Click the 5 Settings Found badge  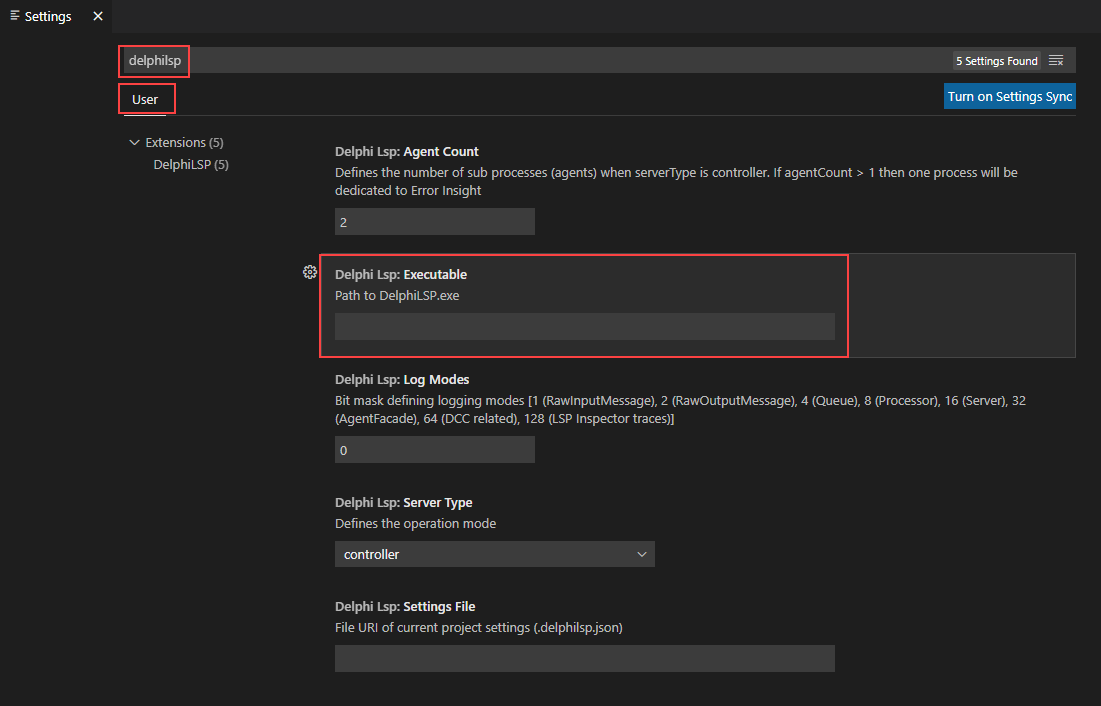[x=996, y=61]
